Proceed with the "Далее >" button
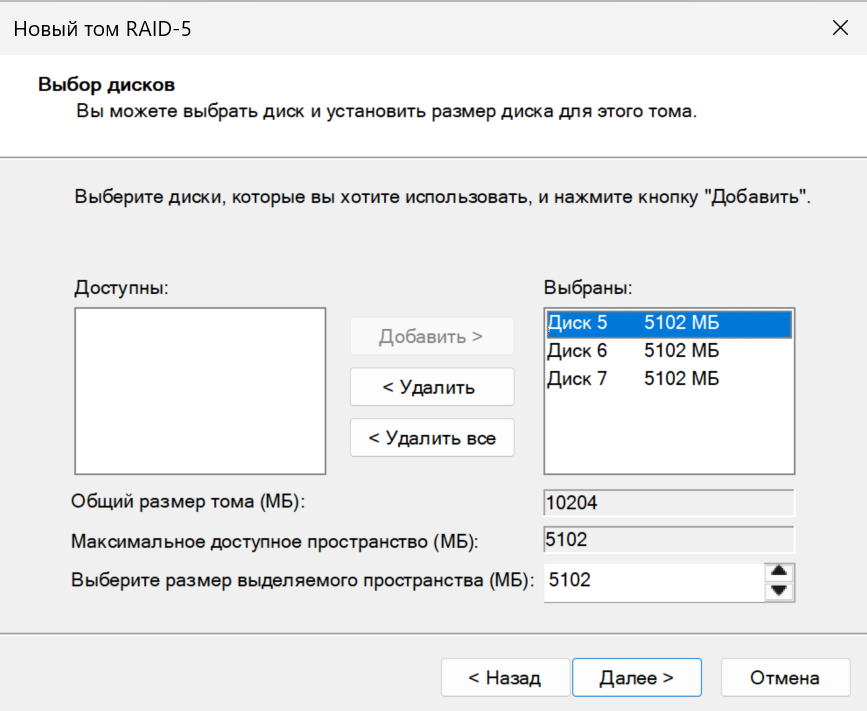The width and height of the screenshot is (867, 711). pyautogui.click(x=636, y=677)
